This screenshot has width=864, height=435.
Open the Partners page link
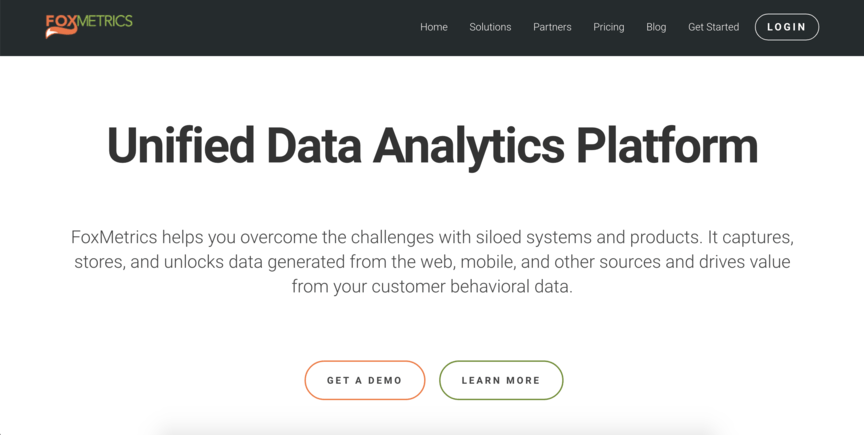pos(552,27)
